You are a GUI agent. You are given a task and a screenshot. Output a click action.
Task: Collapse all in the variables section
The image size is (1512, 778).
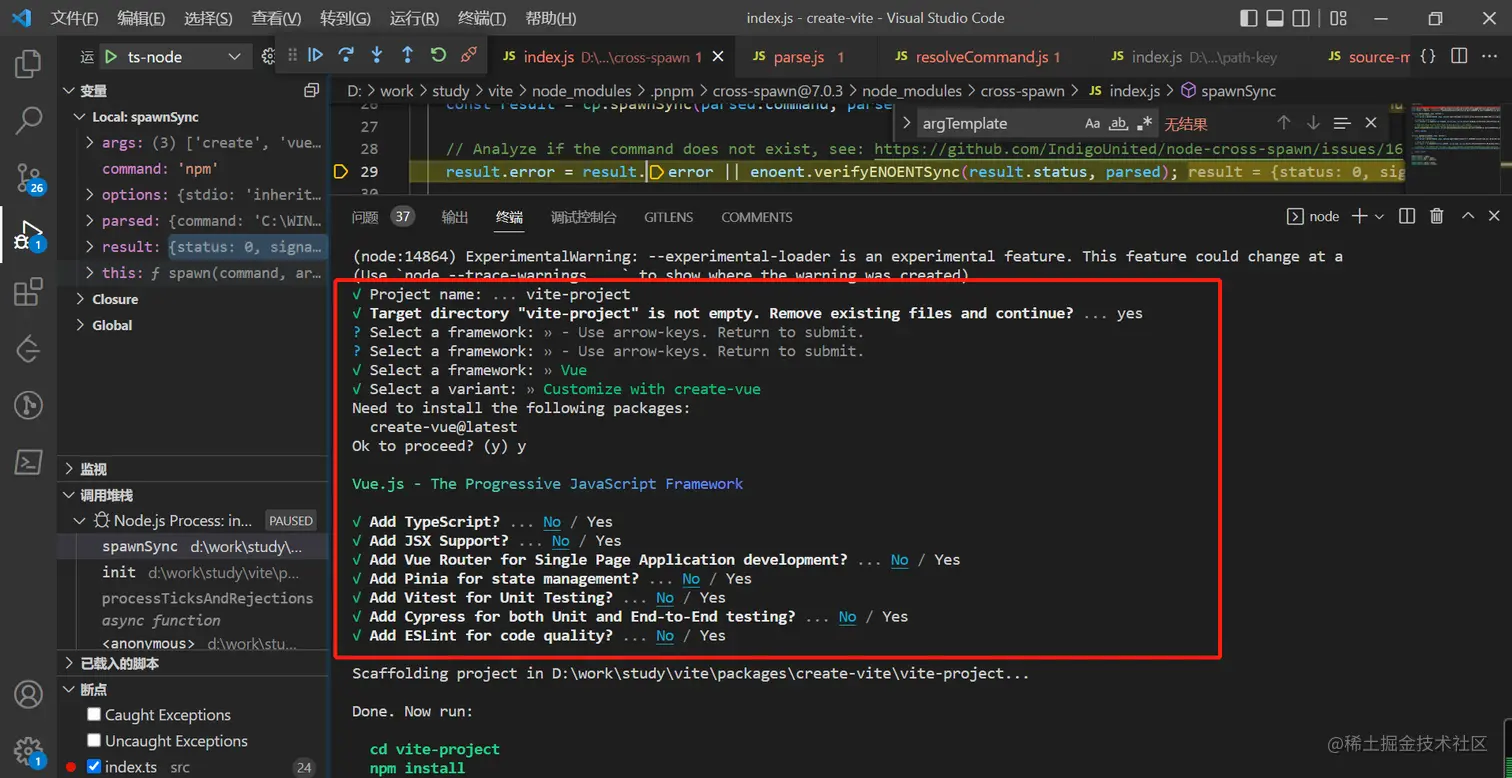click(311, 91)
